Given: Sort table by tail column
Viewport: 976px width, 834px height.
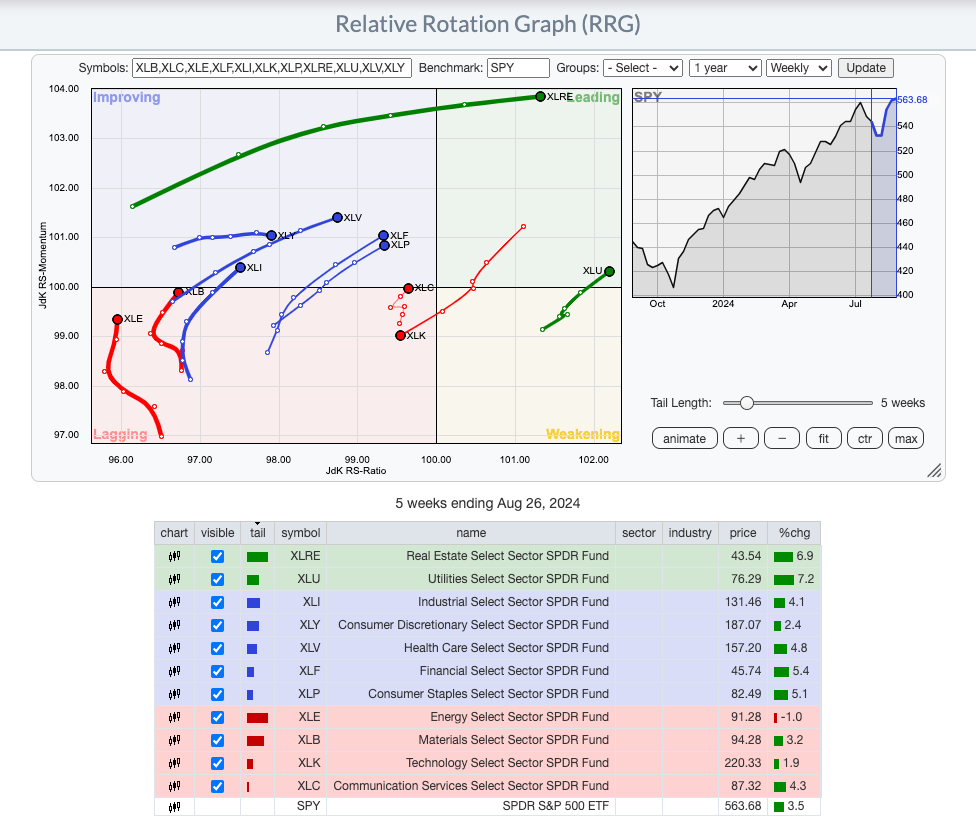Looking at the screenshot, I should coord(258,533).
